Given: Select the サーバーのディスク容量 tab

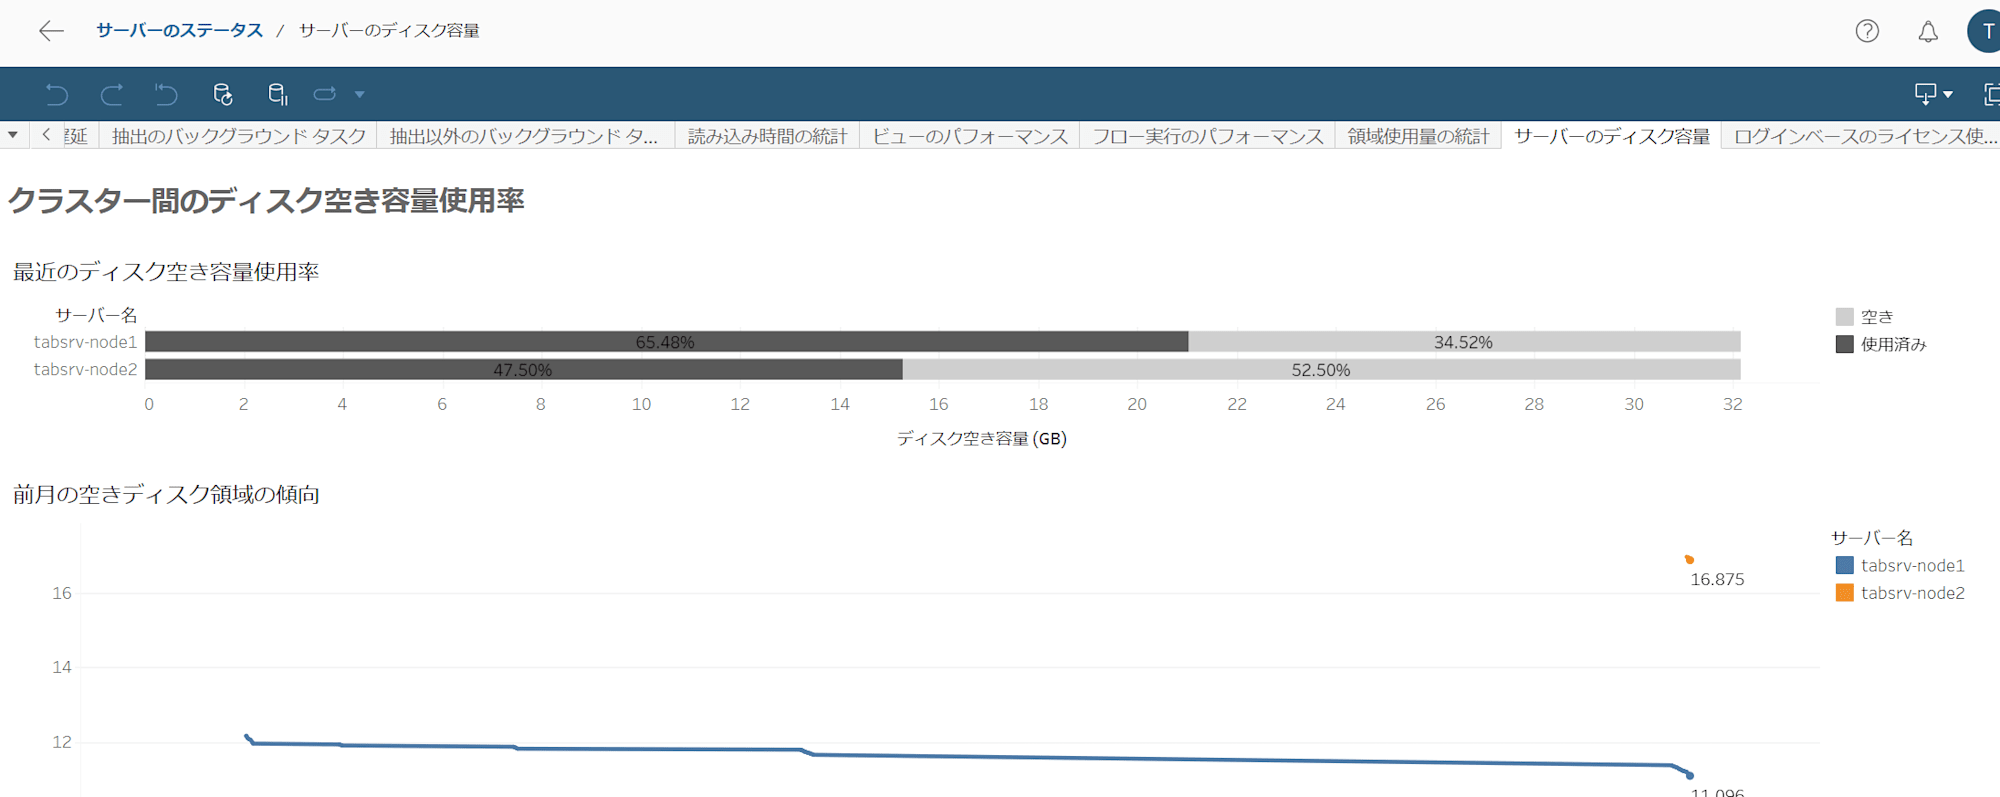Looking at the screenshot, I should (1611, 136).
